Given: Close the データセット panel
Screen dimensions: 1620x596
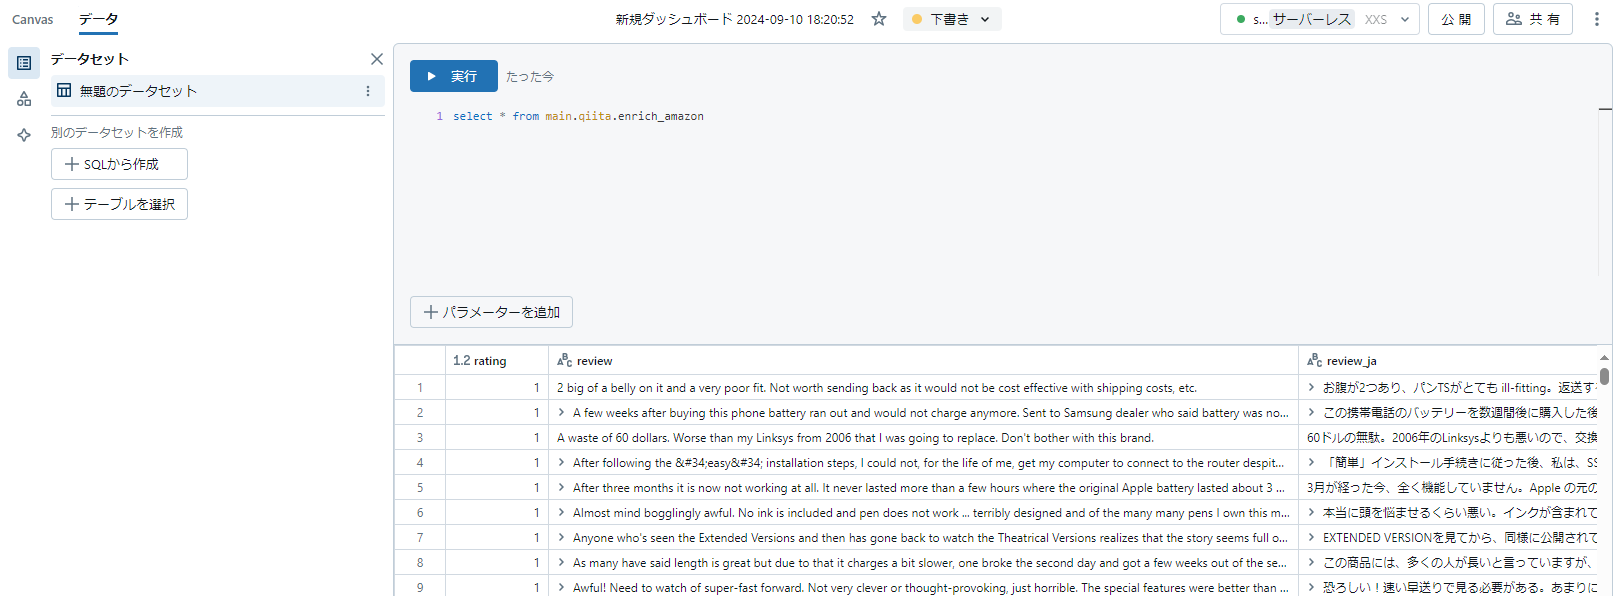Looking at the screenshot, I should point(377,59).
